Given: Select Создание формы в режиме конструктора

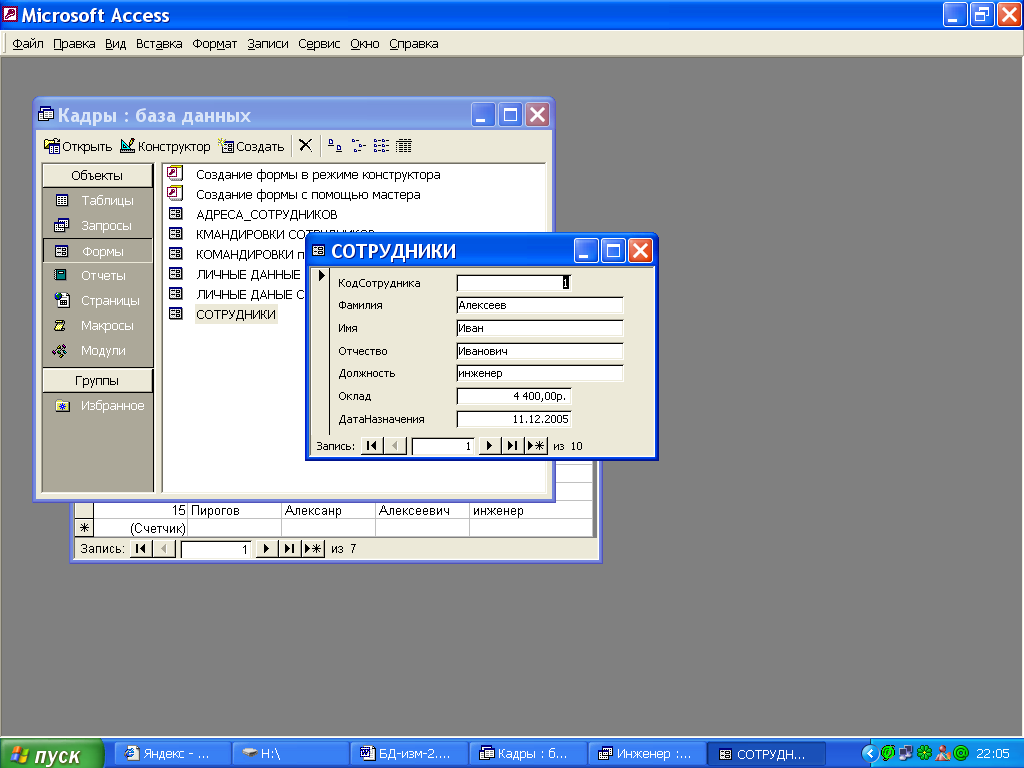Looking at the screenshot, I should point(317,175).
